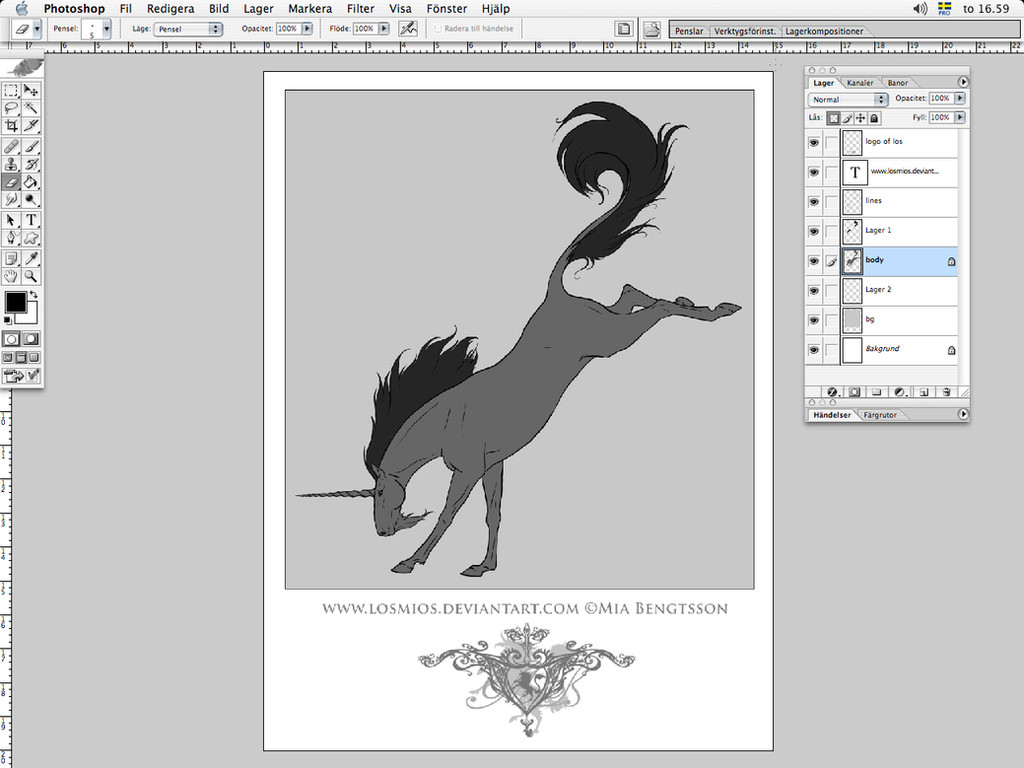Check 'Radera till händelse' checkbox
The height and width of the screenshot is (768, 1024).
click(x=438, y=29)
